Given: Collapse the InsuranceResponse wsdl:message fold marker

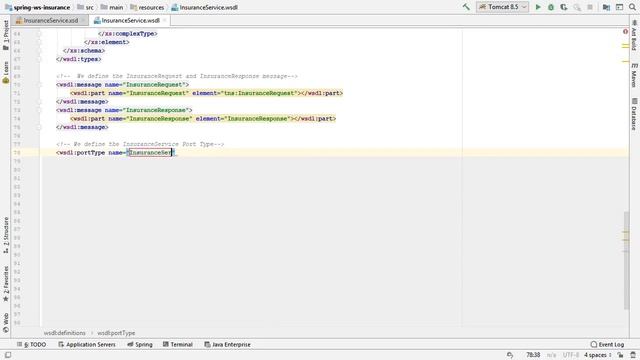Looking at the screenshot, I should [x=40, y=110].
